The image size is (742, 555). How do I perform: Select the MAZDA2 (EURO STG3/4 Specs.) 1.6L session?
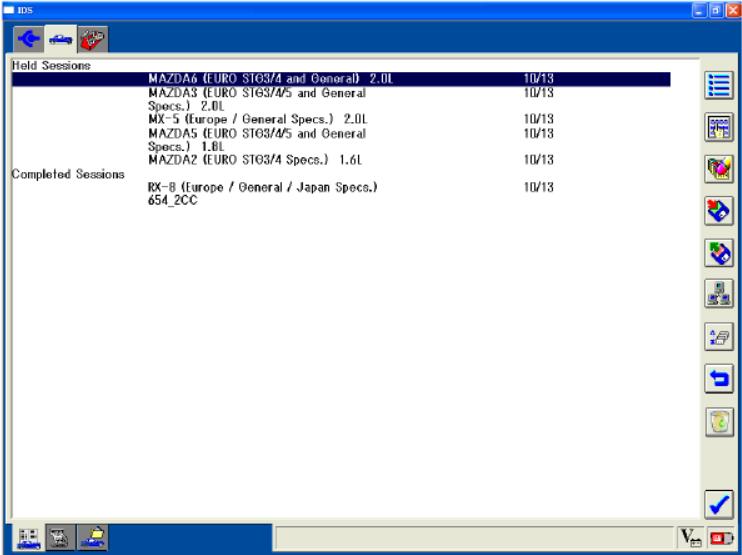point(341,160)
